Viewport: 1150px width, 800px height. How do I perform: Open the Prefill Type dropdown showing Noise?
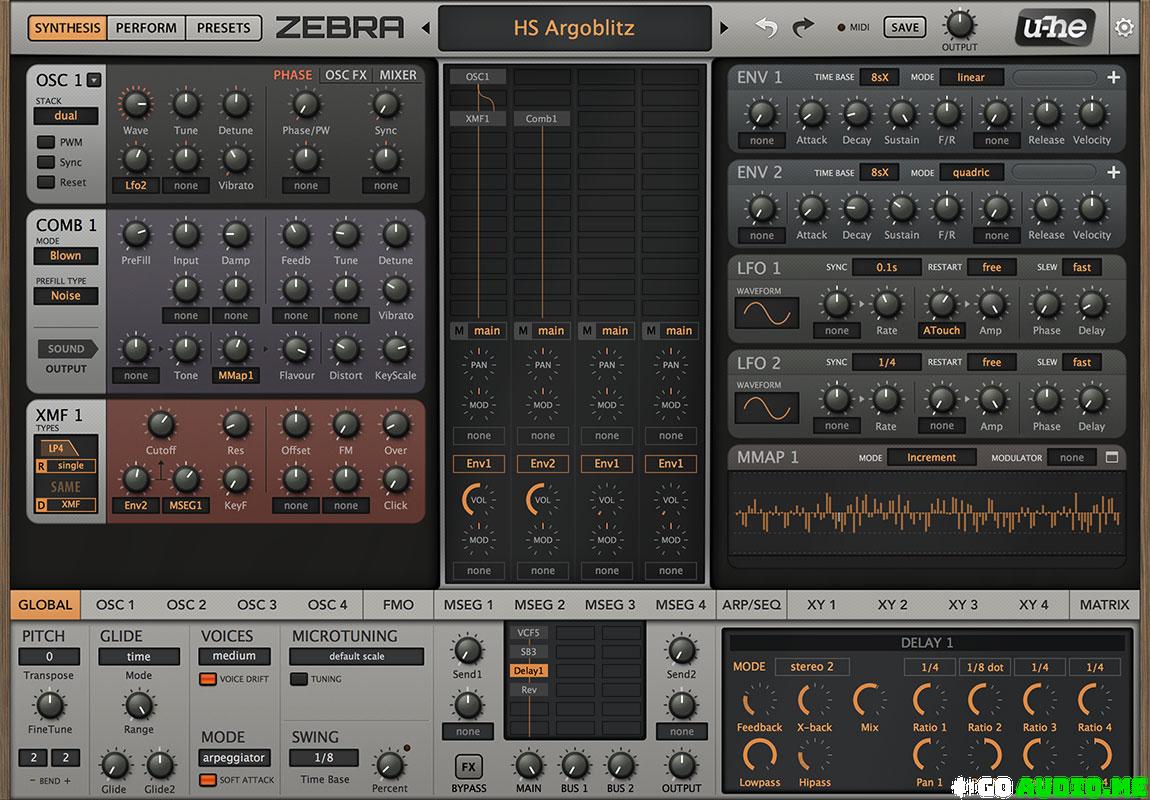[x=66, y=296]
